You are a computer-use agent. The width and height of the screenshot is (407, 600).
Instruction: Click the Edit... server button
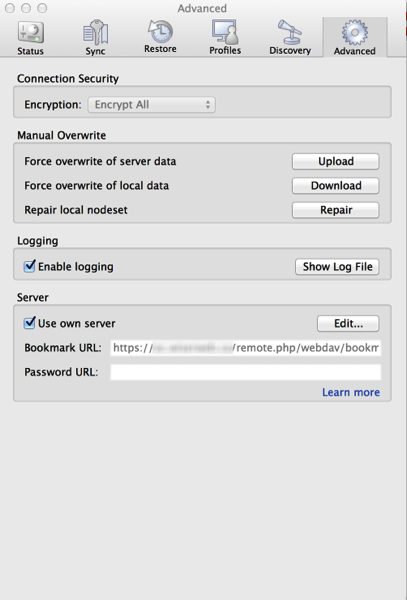tap(348, 323)
